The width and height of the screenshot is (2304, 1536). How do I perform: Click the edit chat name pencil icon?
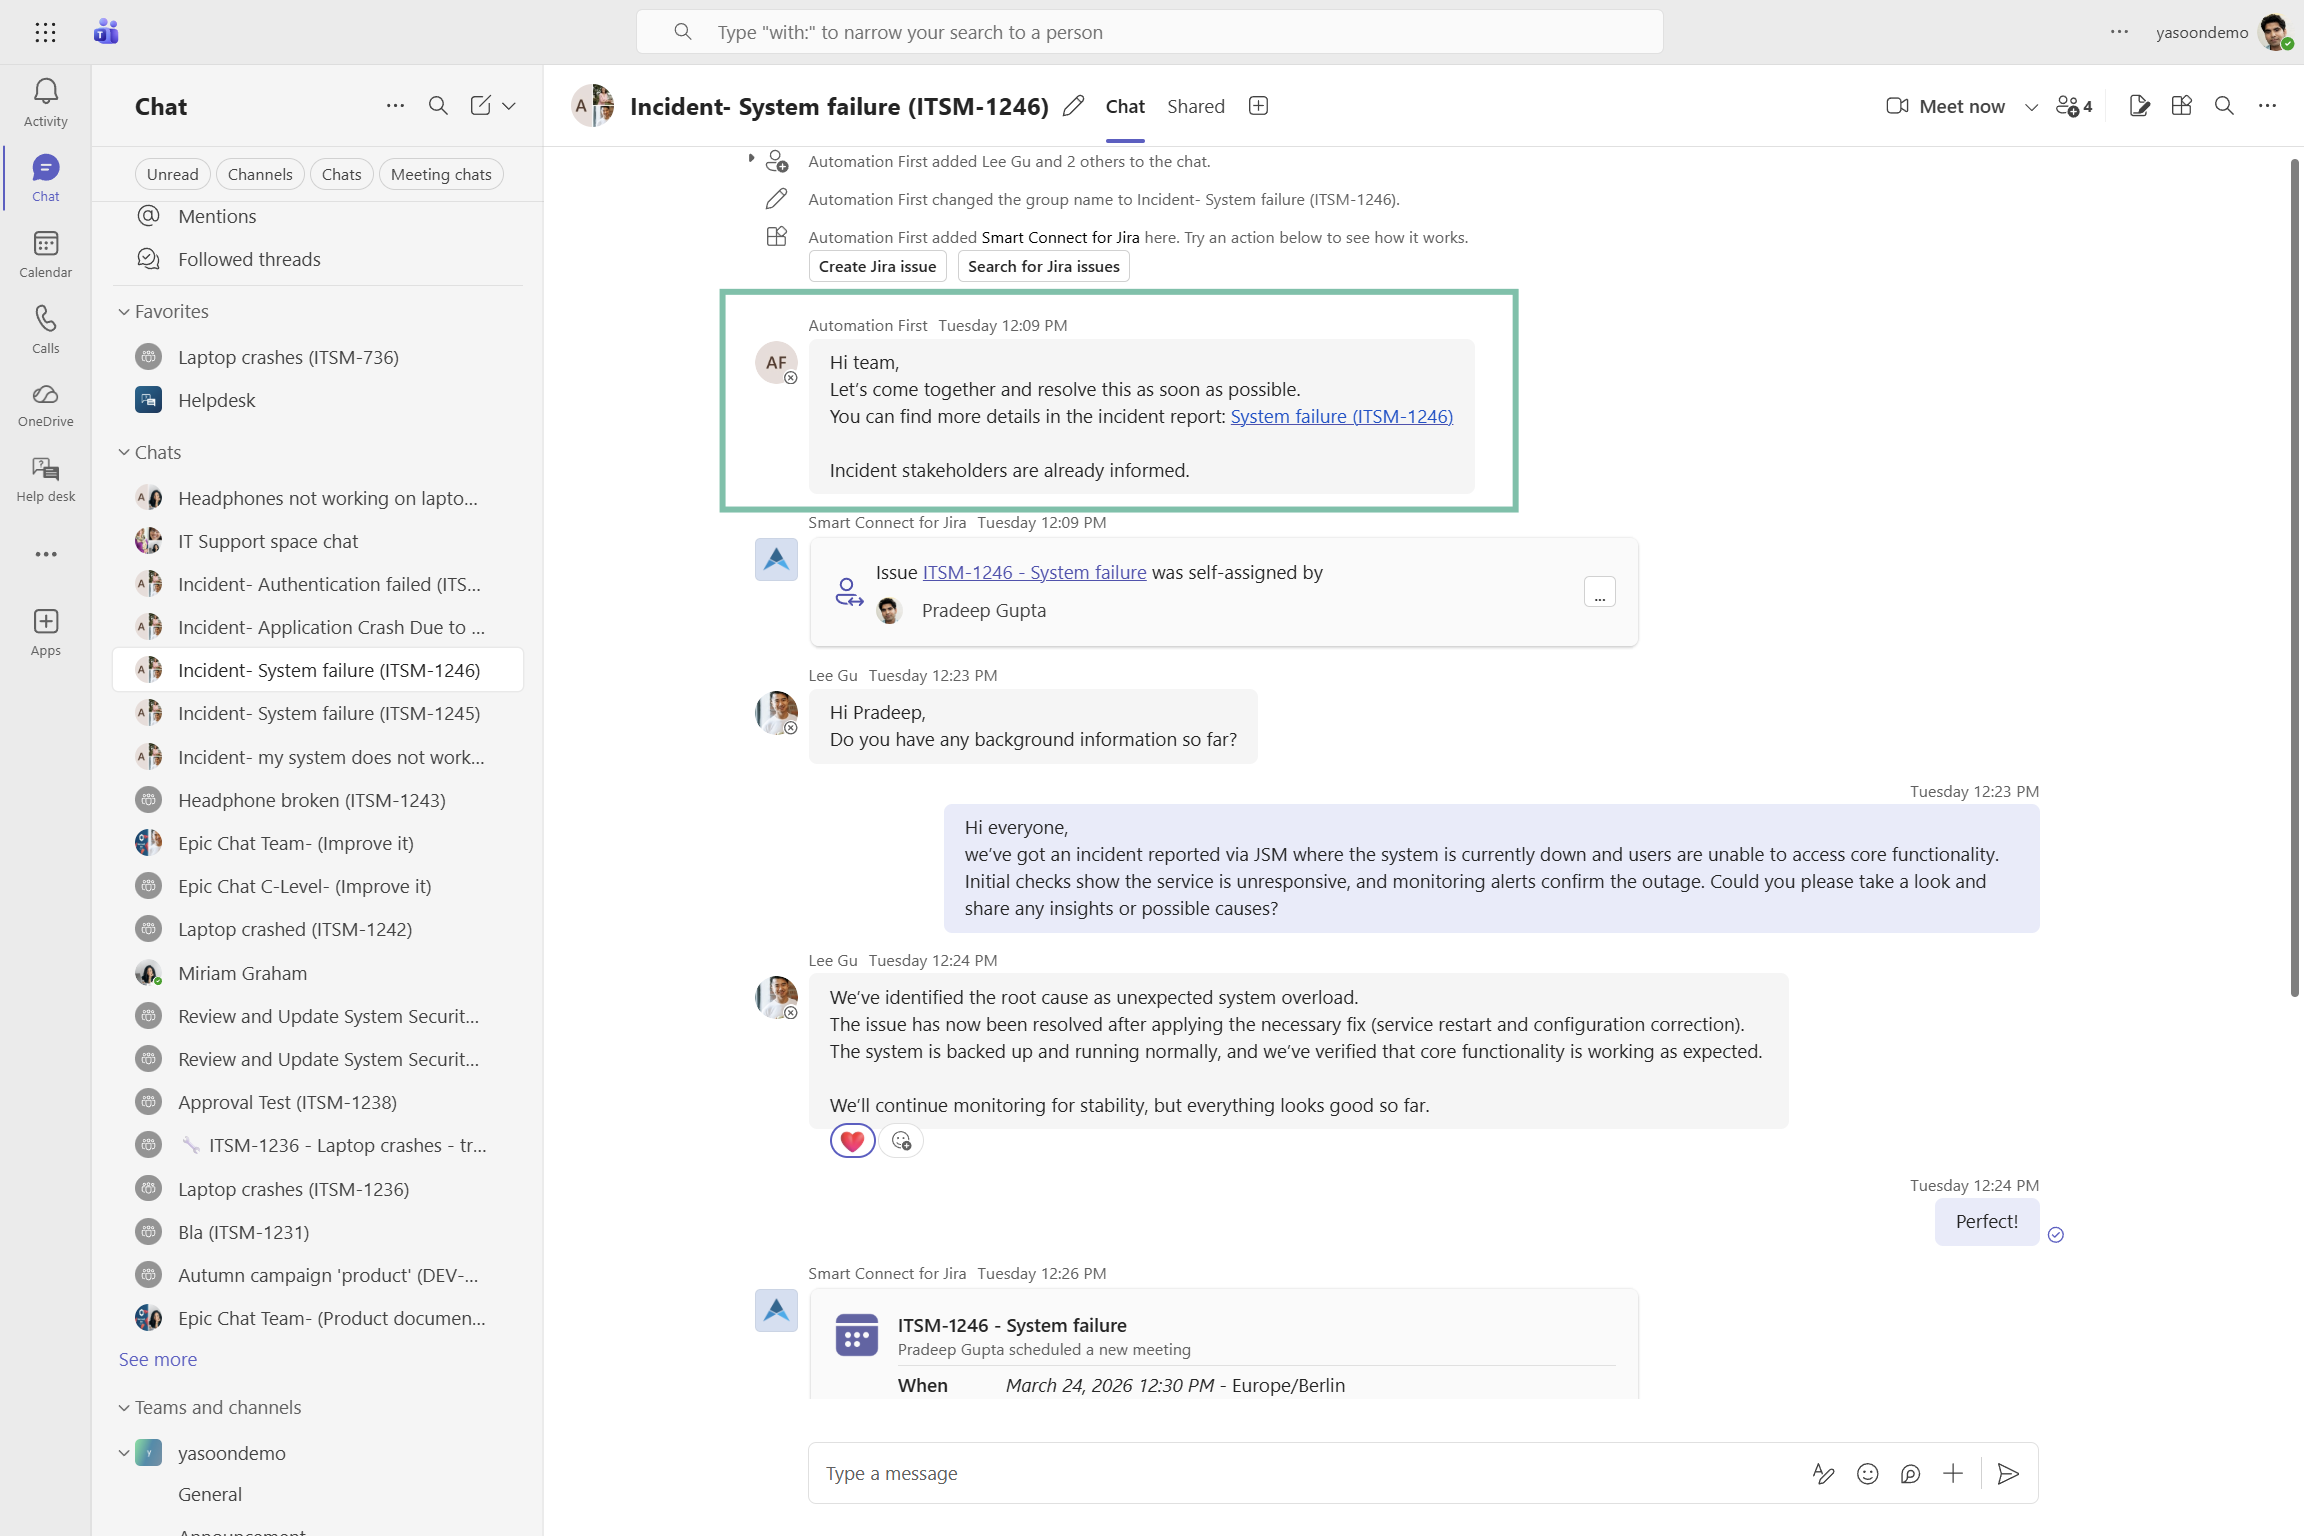1073,106
